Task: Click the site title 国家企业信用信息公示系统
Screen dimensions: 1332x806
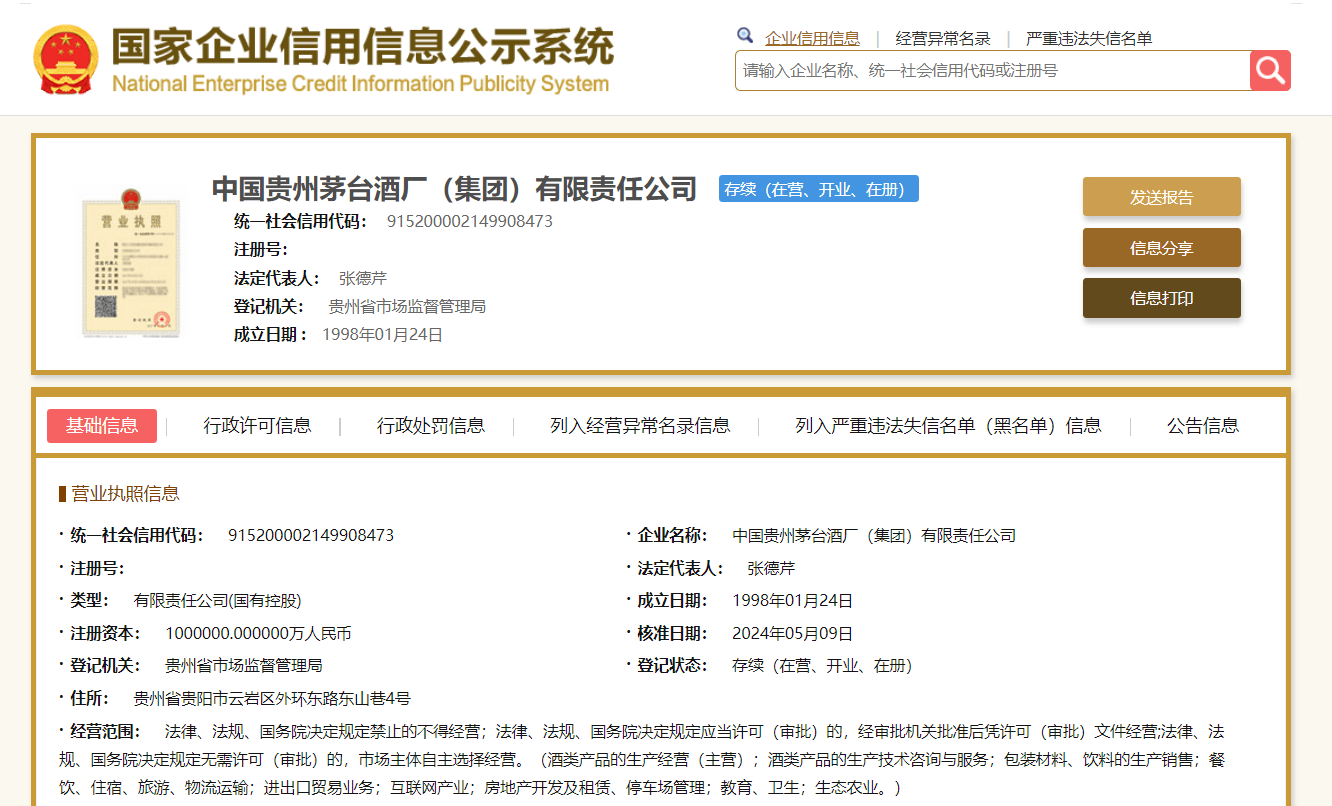Action: point(362,46)
